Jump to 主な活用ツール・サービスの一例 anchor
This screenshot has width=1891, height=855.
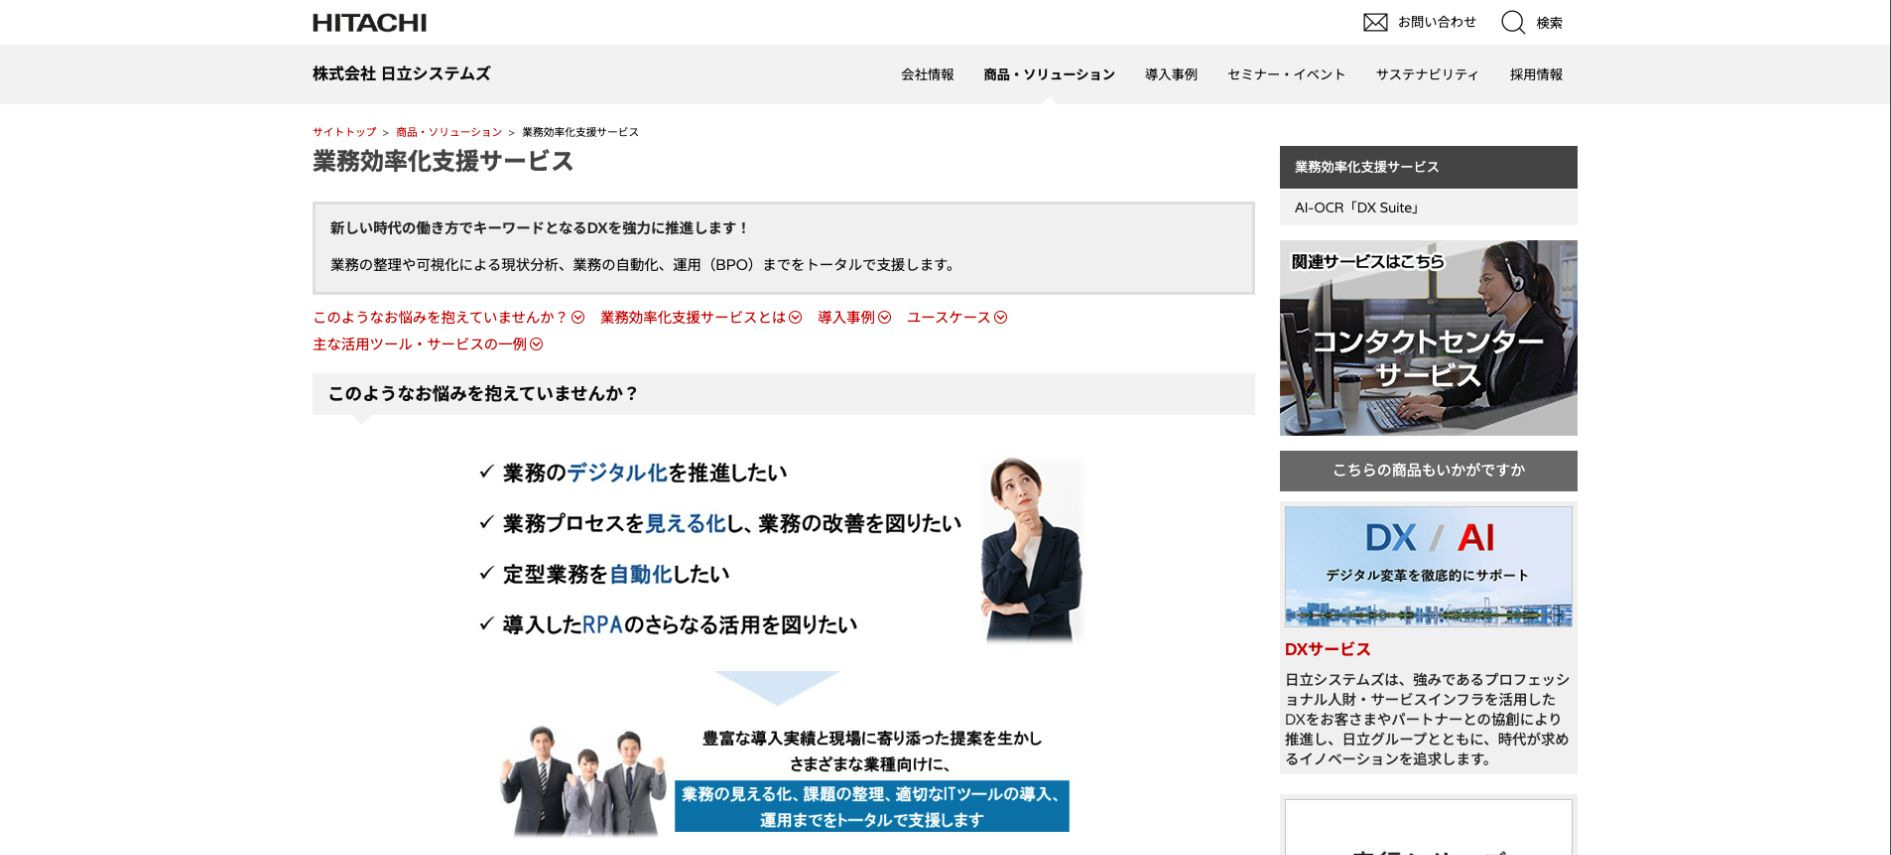(419, 344)
